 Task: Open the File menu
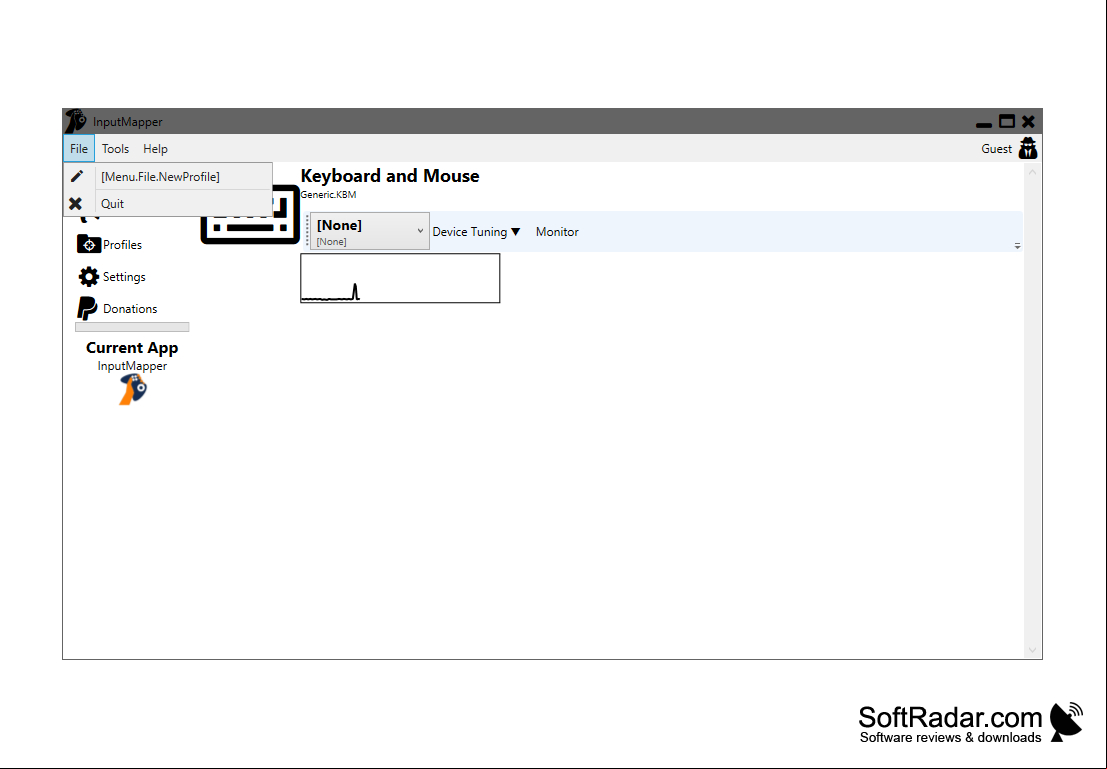pyautogui.click(x=78, y=149)
